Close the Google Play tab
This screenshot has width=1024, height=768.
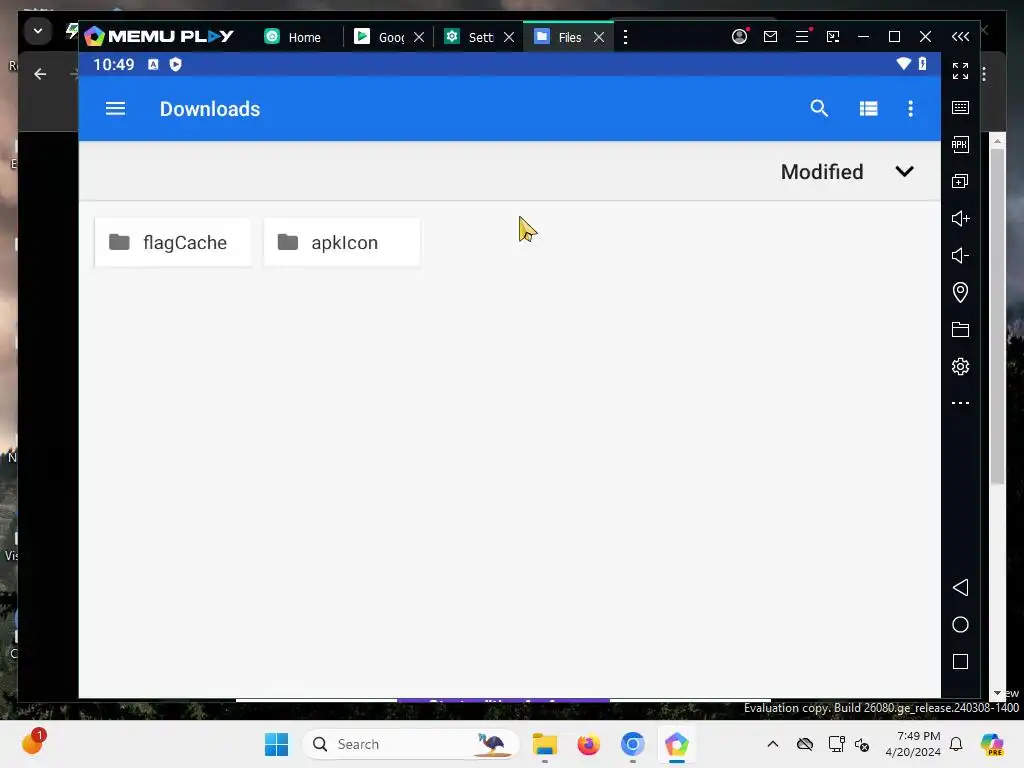pos(419,37)
